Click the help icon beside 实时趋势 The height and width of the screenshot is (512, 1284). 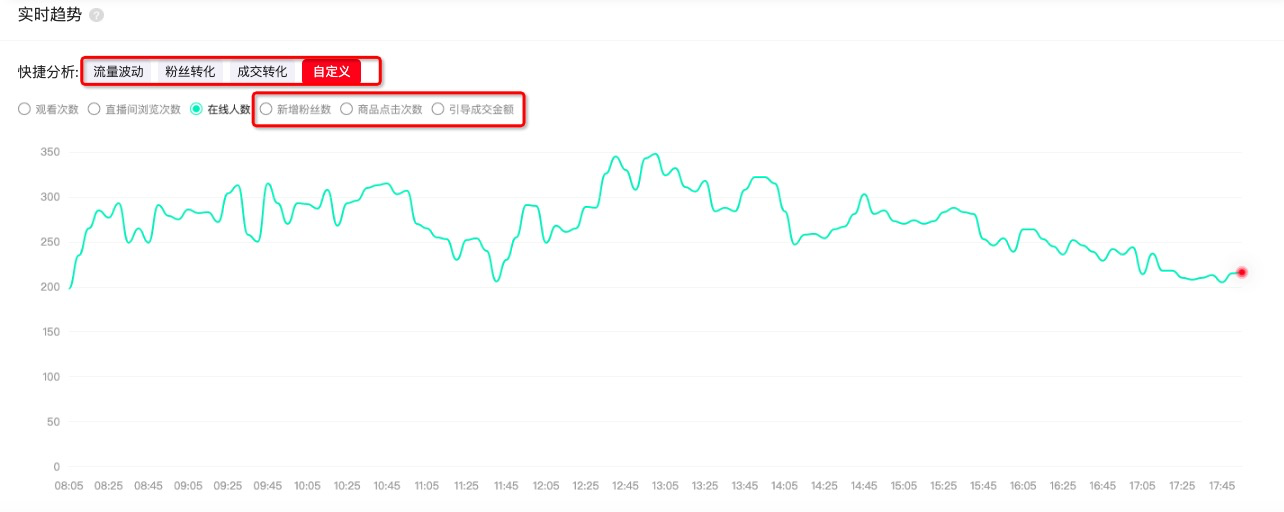coord(96,16)
